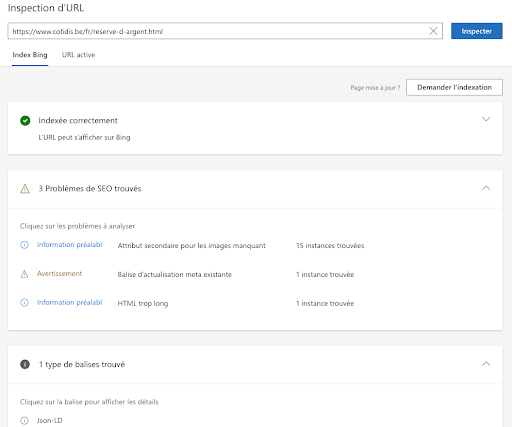The height and width of the screenshot is (427, 512).
Task: Click the info icon next to Json-LD
Action: click(x=24, y=420)
